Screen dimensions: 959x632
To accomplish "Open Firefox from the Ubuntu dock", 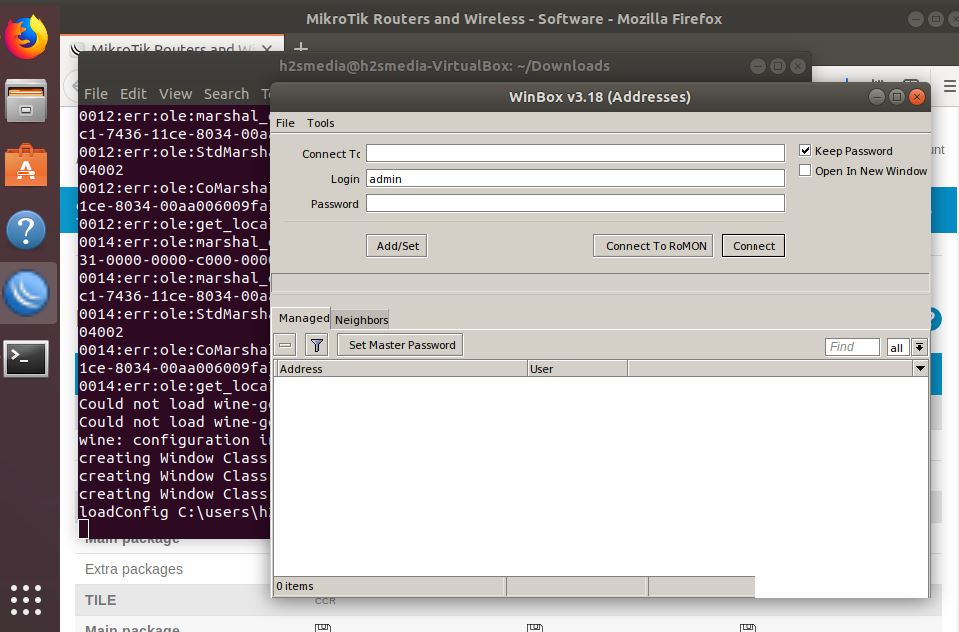I will point(26,37).
